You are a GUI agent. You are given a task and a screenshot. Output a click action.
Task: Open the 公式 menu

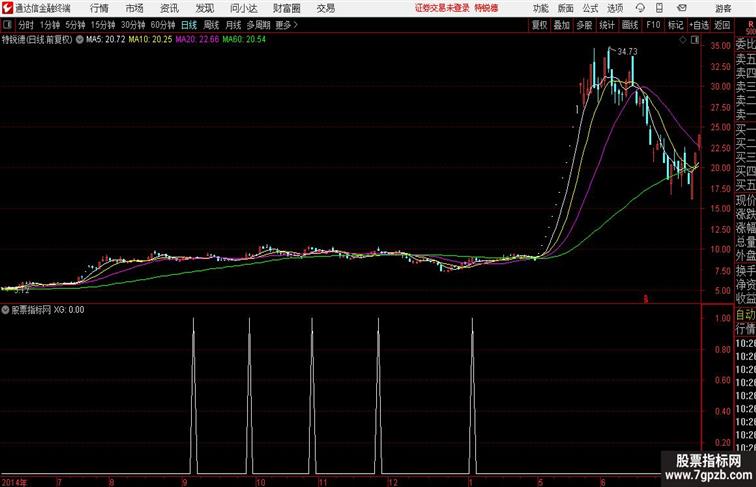[590, 8]
